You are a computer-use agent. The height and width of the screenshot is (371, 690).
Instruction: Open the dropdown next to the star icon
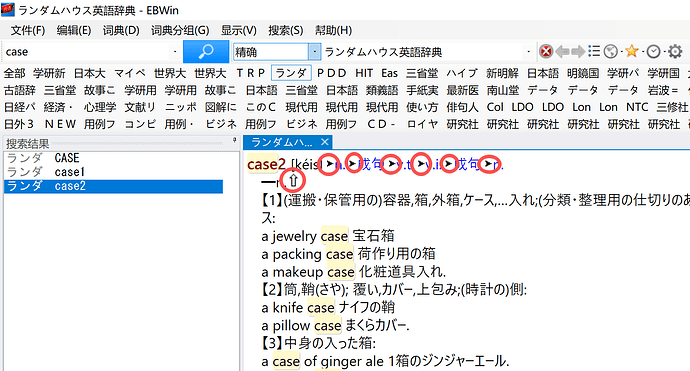coord(642,52)
